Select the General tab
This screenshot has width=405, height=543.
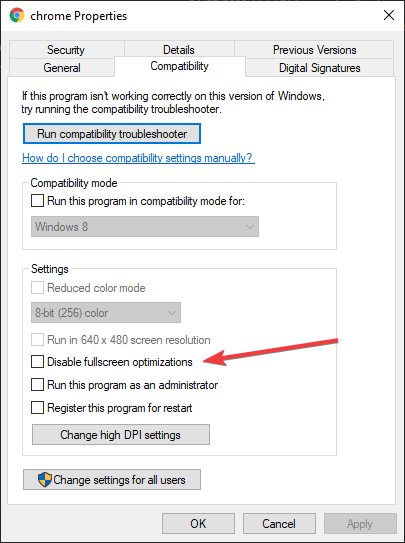62,68
